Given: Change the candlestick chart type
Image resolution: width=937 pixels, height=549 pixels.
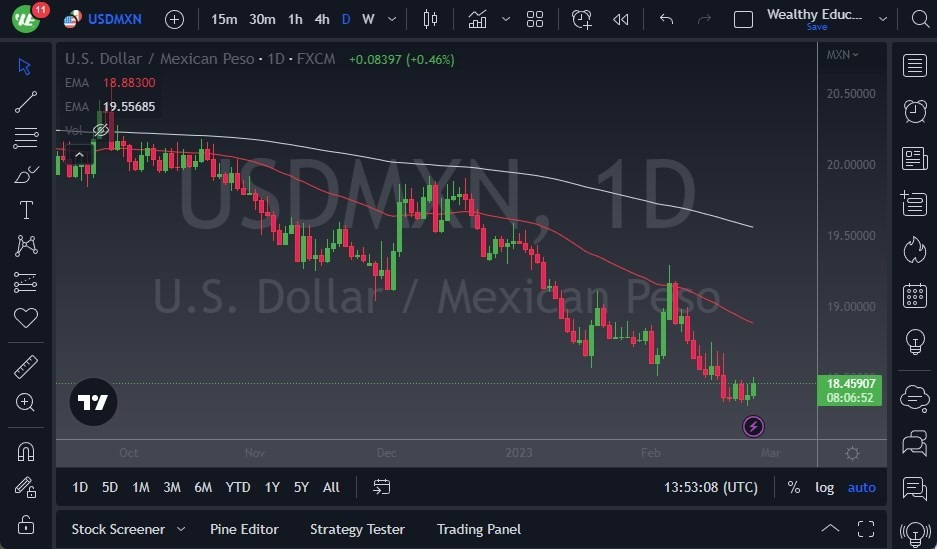Looking at the screenshot, I should [x=430, y=20].
